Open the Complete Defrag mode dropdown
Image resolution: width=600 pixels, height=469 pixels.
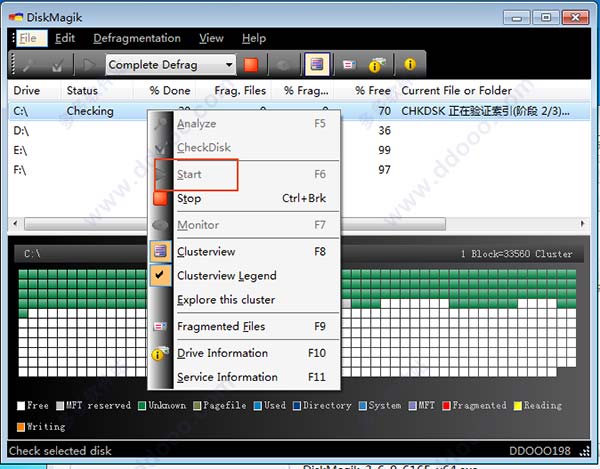[x=171, y=64]
